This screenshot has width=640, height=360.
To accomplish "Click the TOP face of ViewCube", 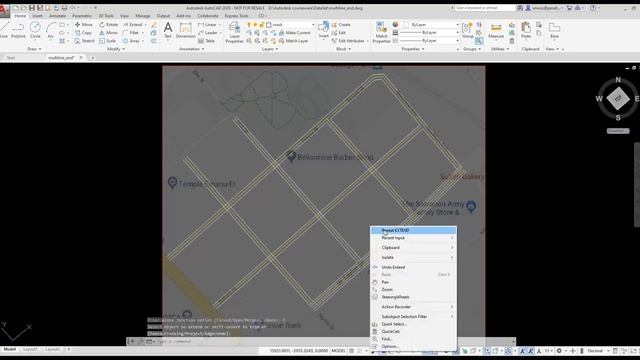I will 618,98.
